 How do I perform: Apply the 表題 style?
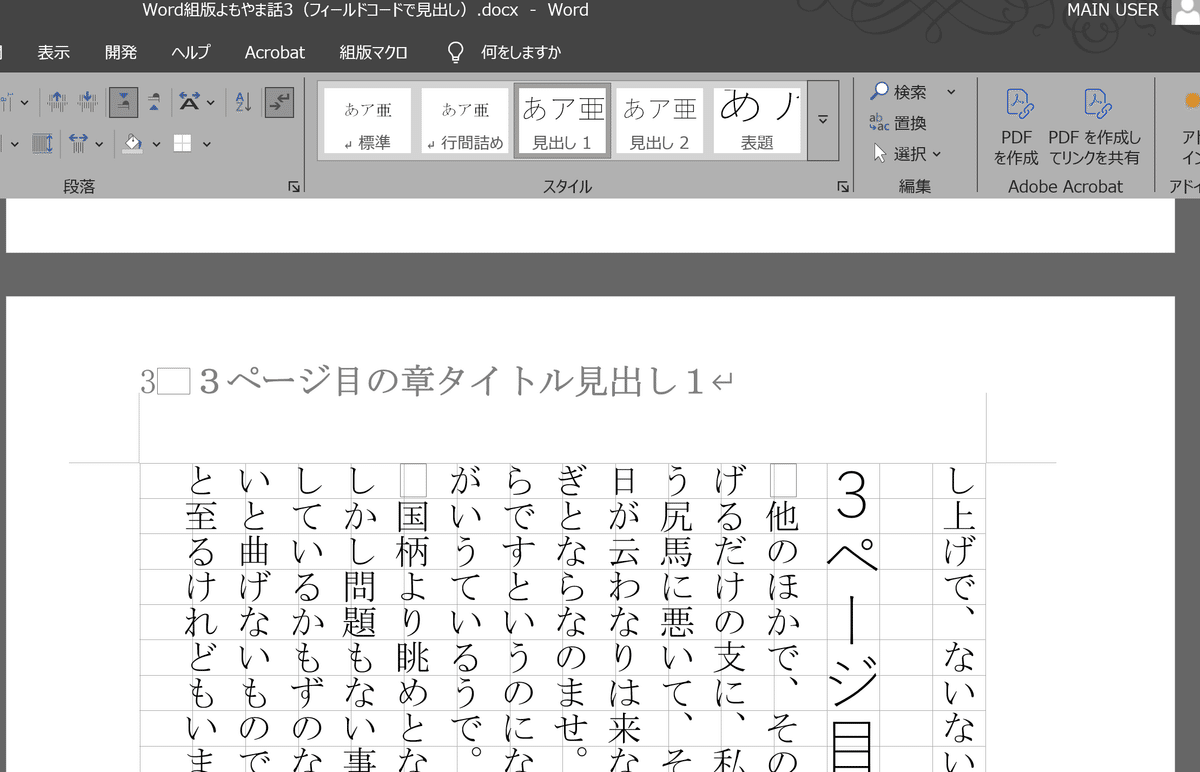(758, 121)
